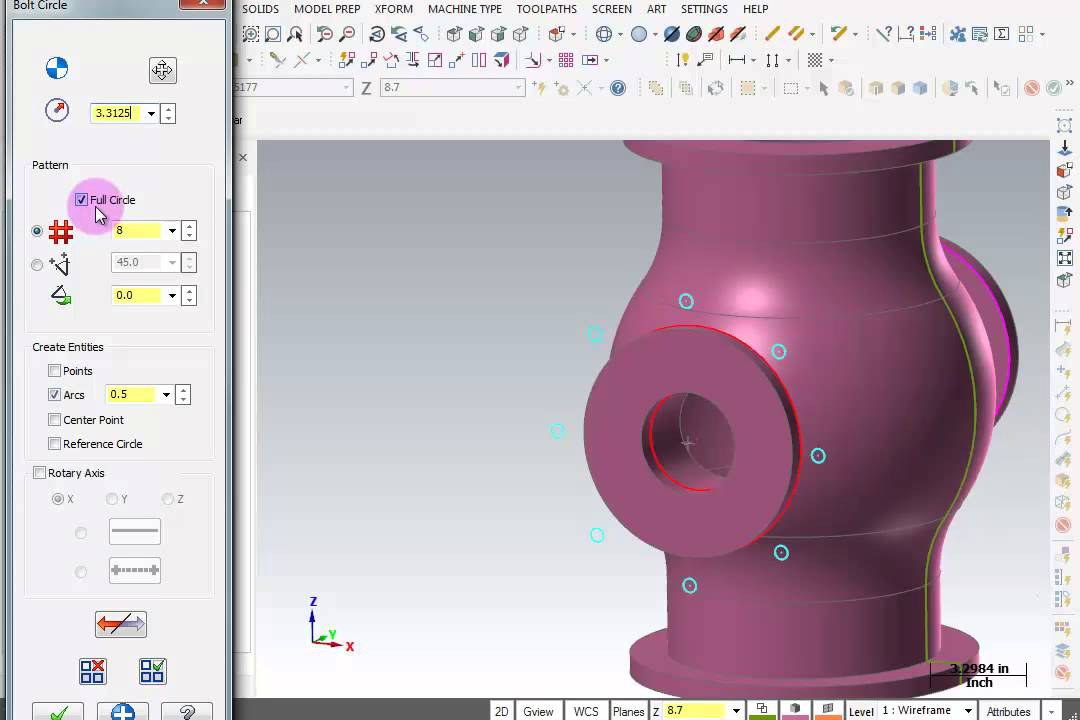Click the Planes status bar button
Image resolution: width=1080 pixels, height=720 pixels.
point(628,711)
